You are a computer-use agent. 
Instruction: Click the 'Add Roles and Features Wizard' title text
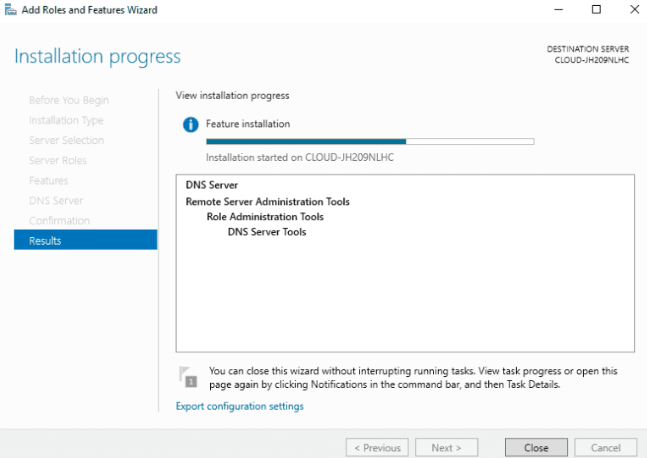[90, 10]
